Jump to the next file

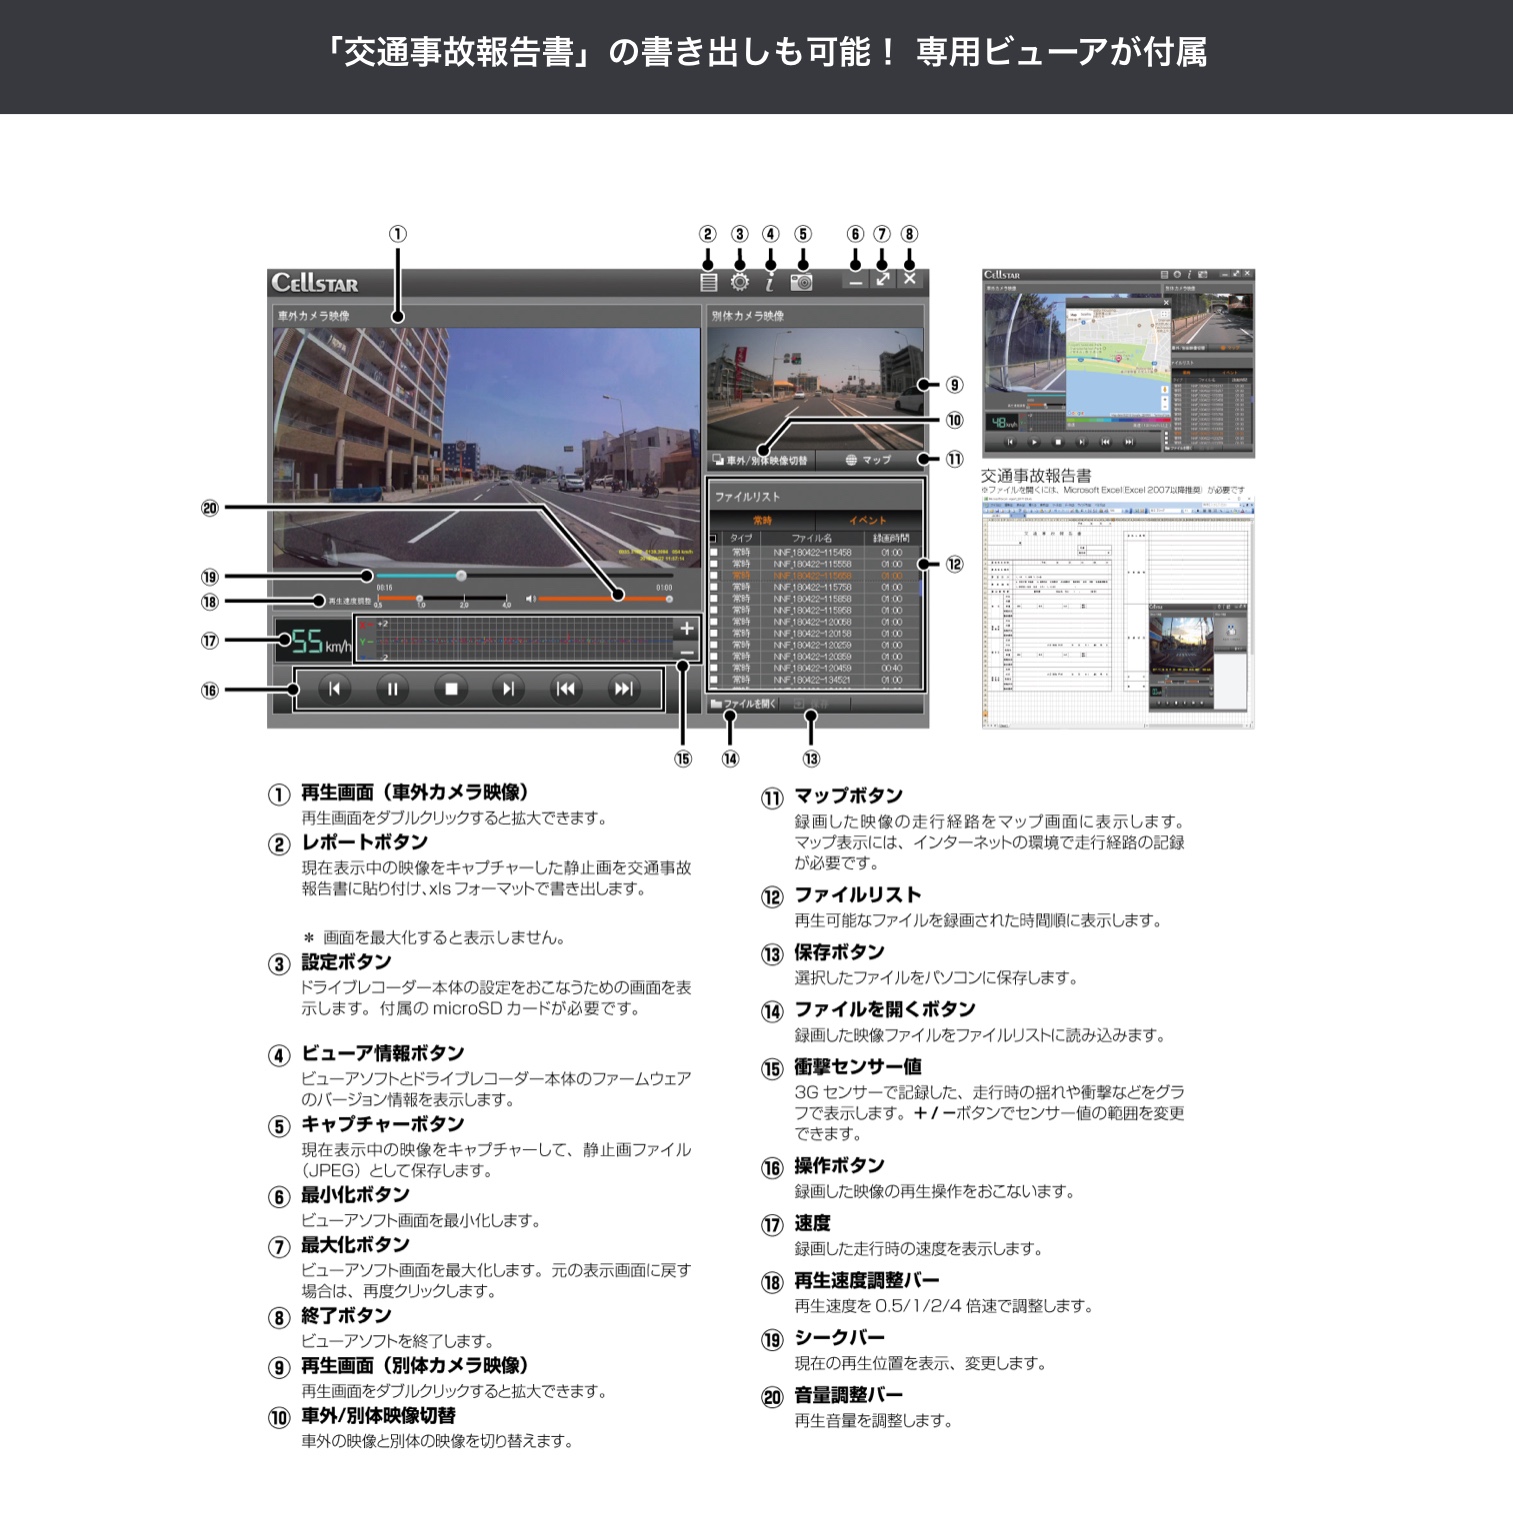pos(623,688)
